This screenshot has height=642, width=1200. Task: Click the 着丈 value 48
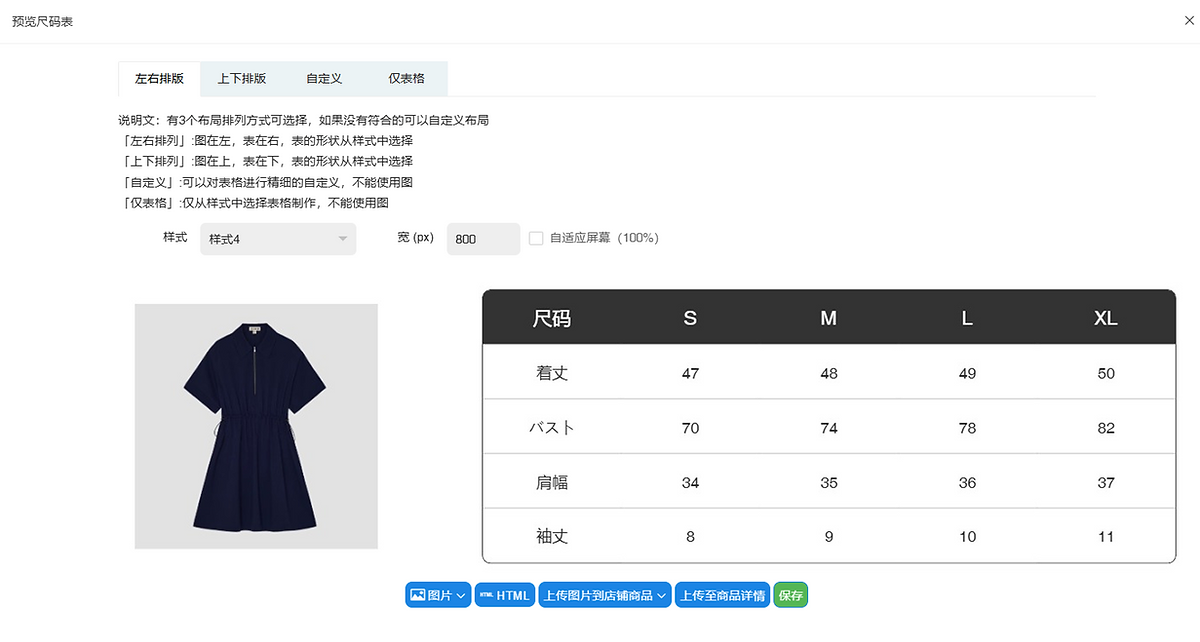click(x=828, y=373)
